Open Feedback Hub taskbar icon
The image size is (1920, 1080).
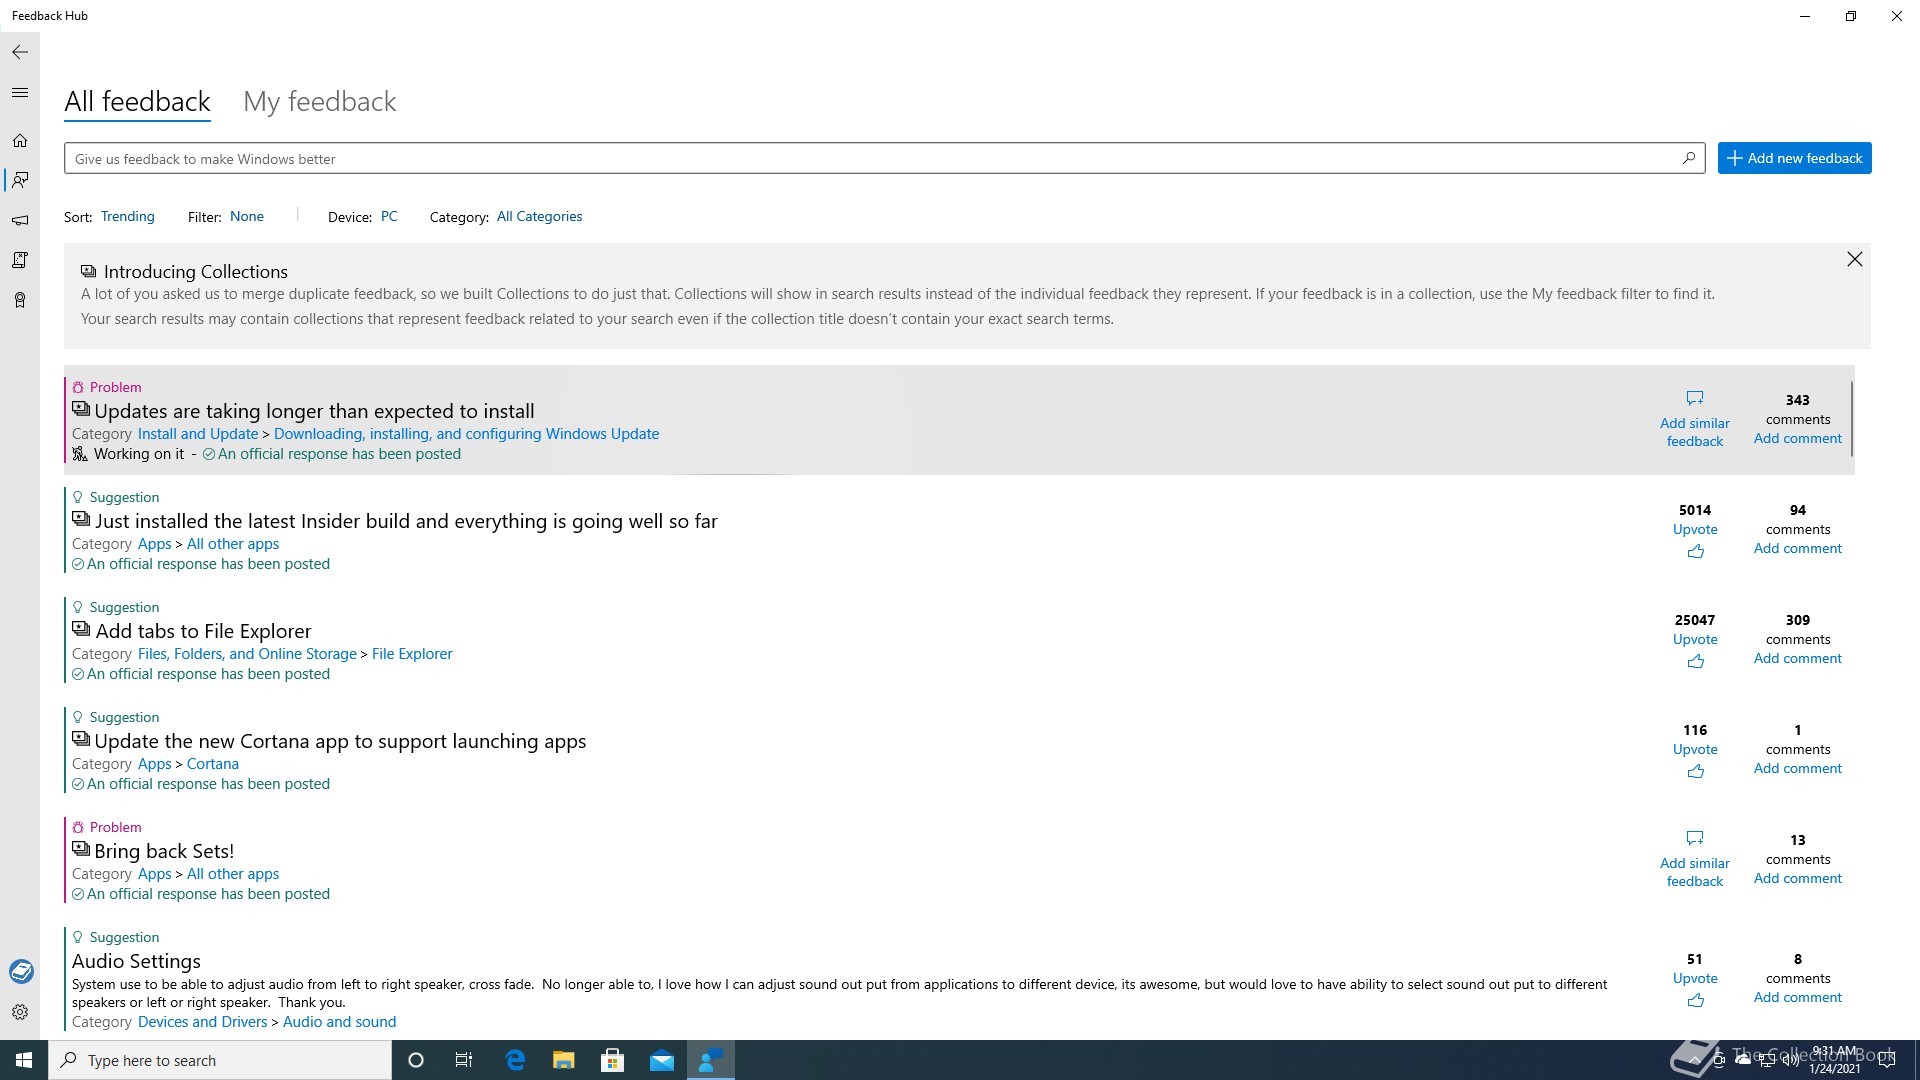point(711,1060)
